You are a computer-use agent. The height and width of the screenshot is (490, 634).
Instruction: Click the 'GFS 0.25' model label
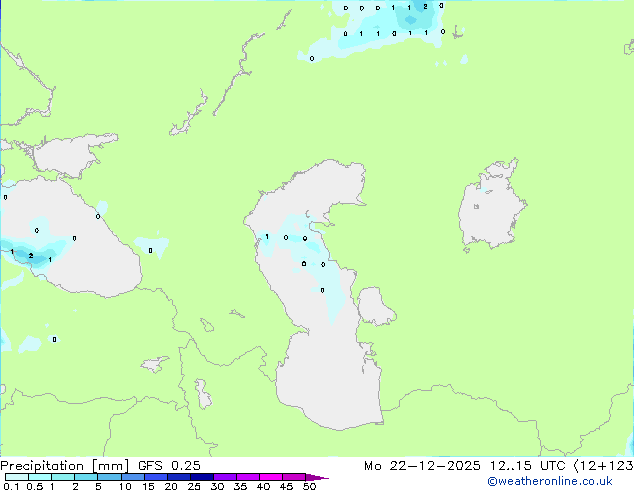pos(169,466)
